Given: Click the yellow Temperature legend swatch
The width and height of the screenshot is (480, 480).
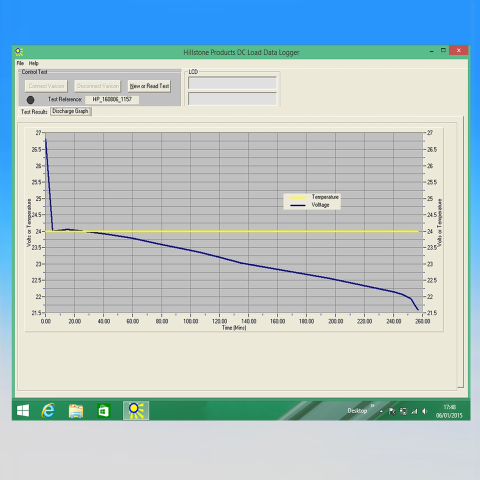Looking at the screenshot, I should [298, 197].
